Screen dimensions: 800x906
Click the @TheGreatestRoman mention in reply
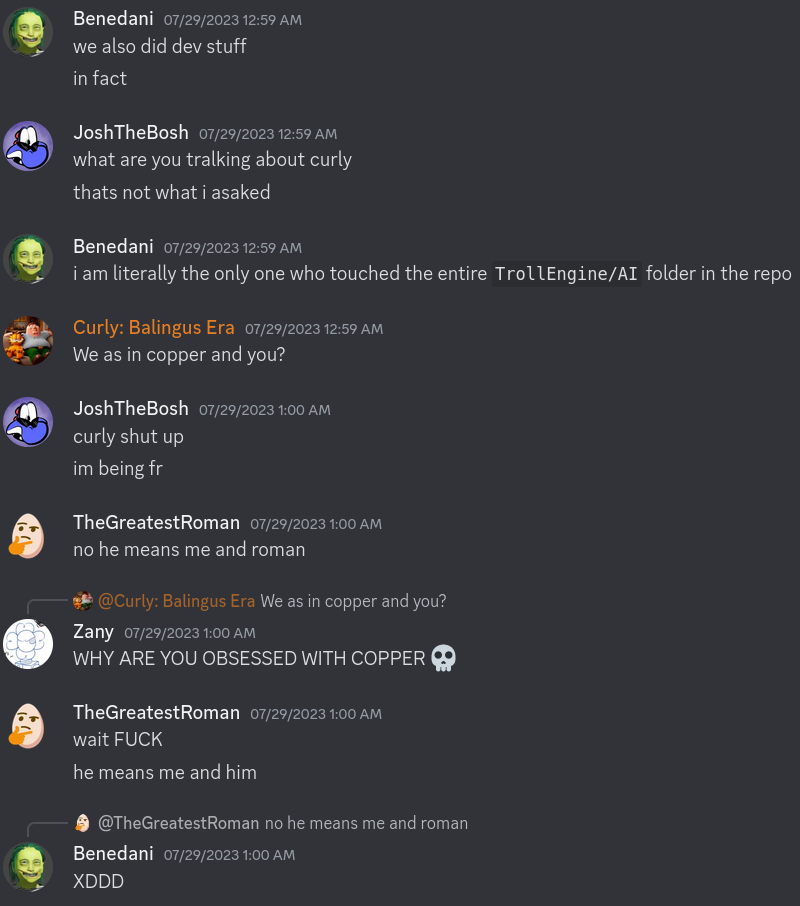click(x=178, y=823)
